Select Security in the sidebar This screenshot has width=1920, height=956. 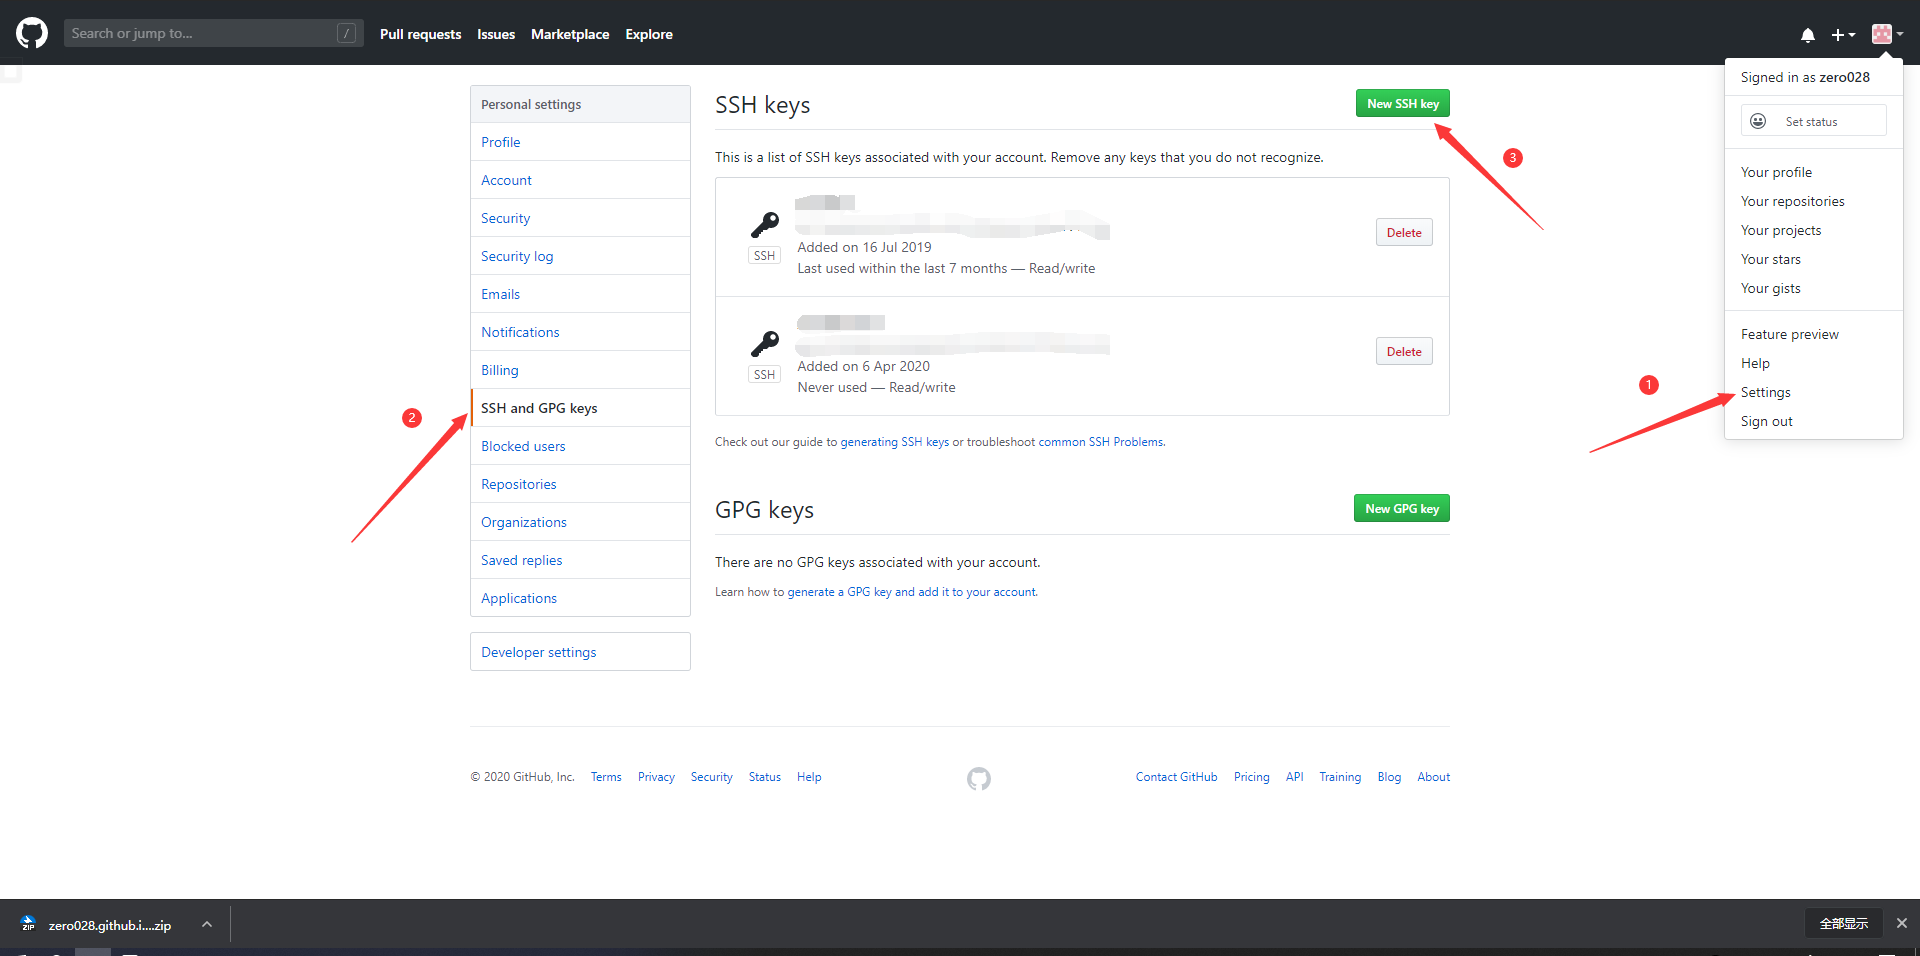(x=580, y=218)
